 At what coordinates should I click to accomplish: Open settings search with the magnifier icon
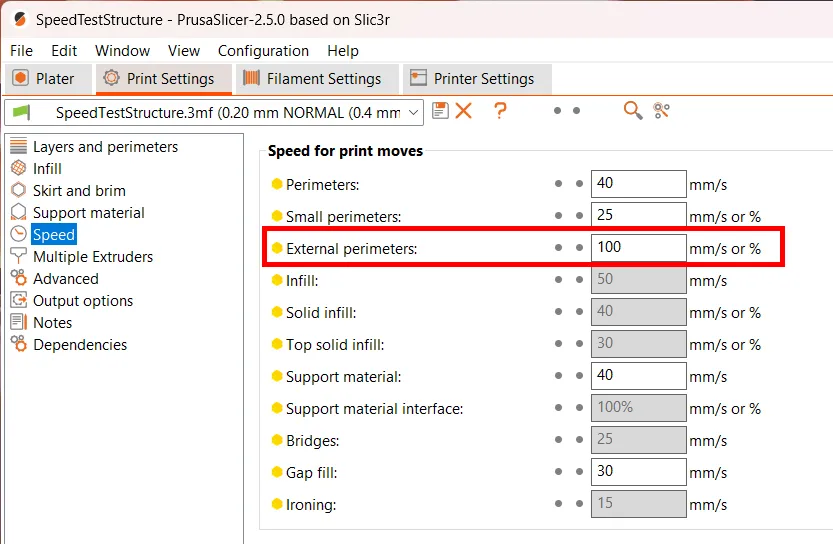tap(632, 111)
